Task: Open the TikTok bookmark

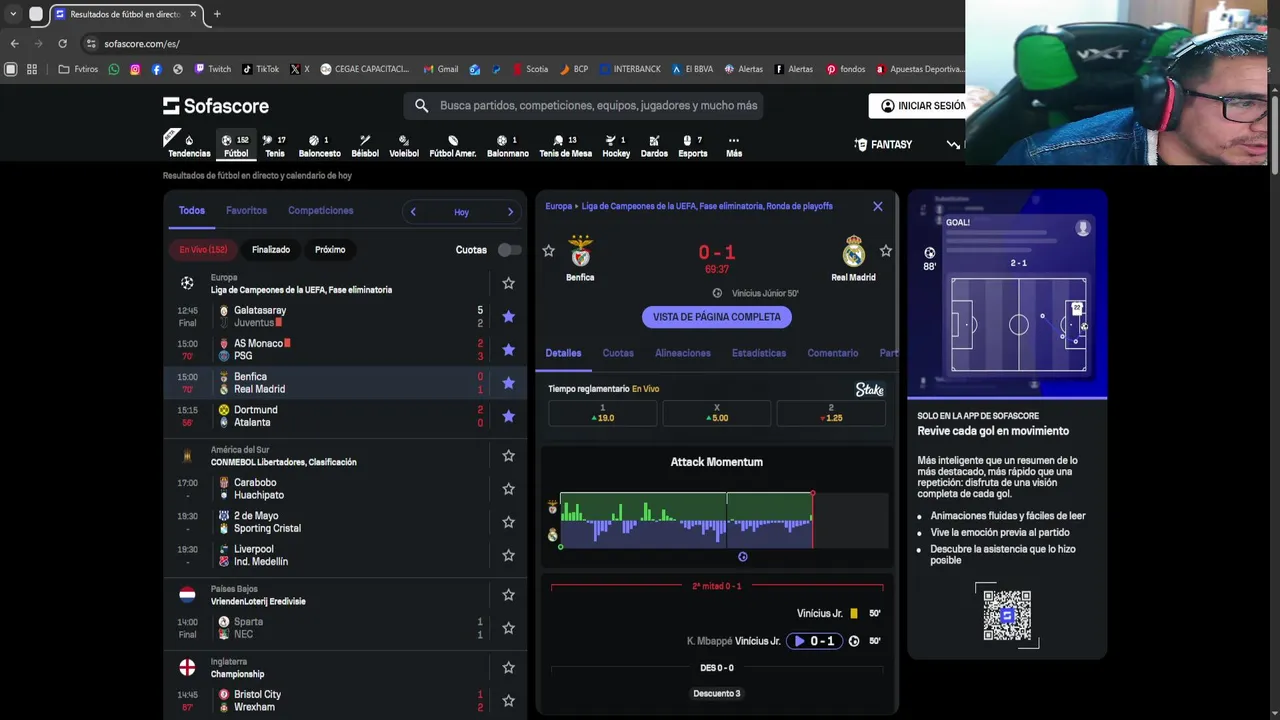Action: point(260,69)
